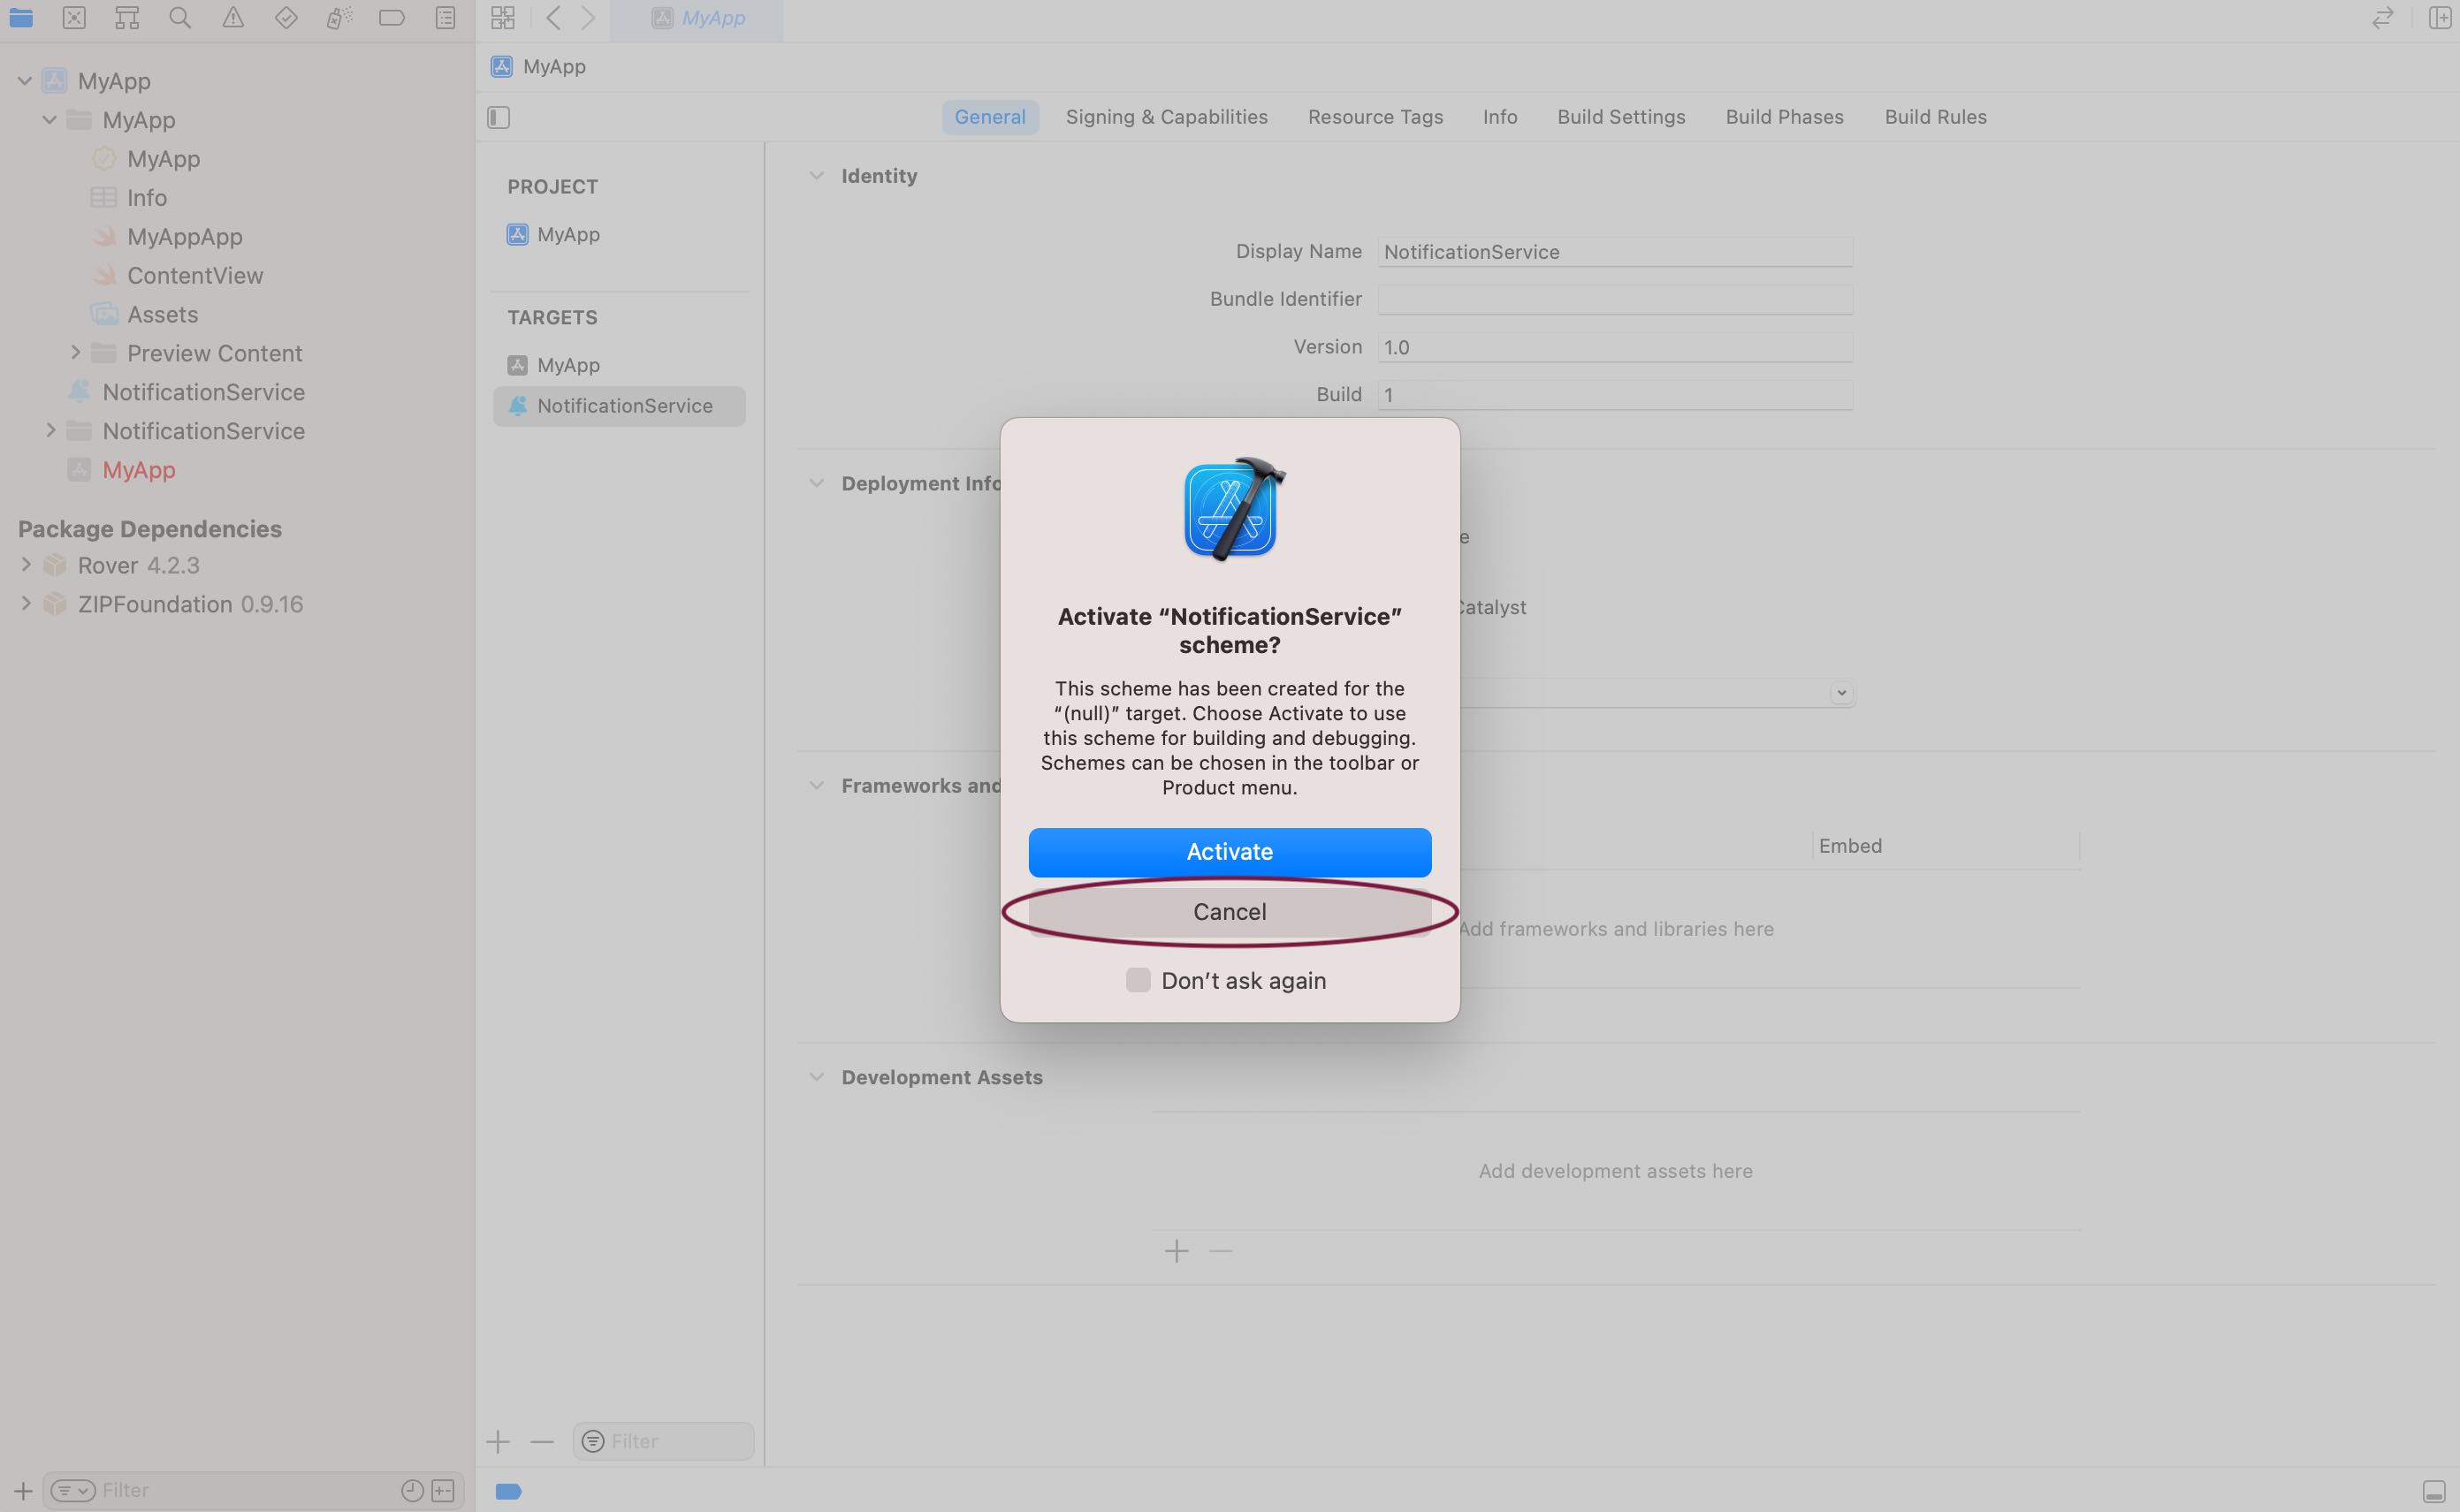Viewport: 2460px width, 1512px height.
Task: Expand the Preview Content folder
Action: coord(75,352)
